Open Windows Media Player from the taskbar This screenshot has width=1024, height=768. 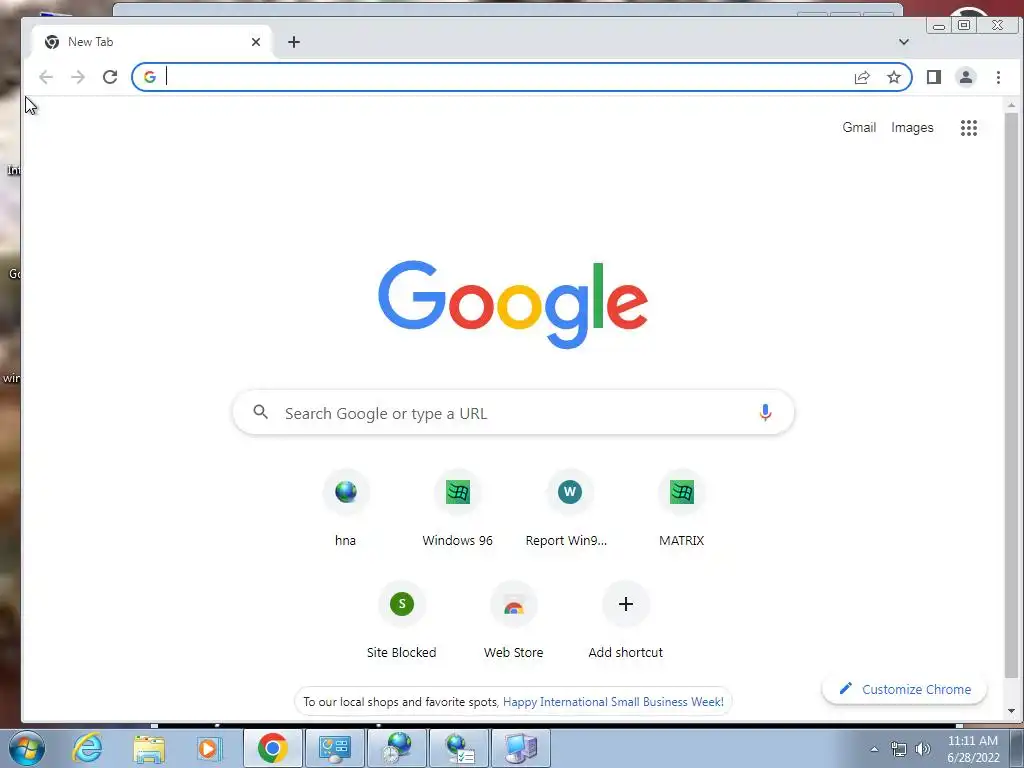(x=210, y=748)
